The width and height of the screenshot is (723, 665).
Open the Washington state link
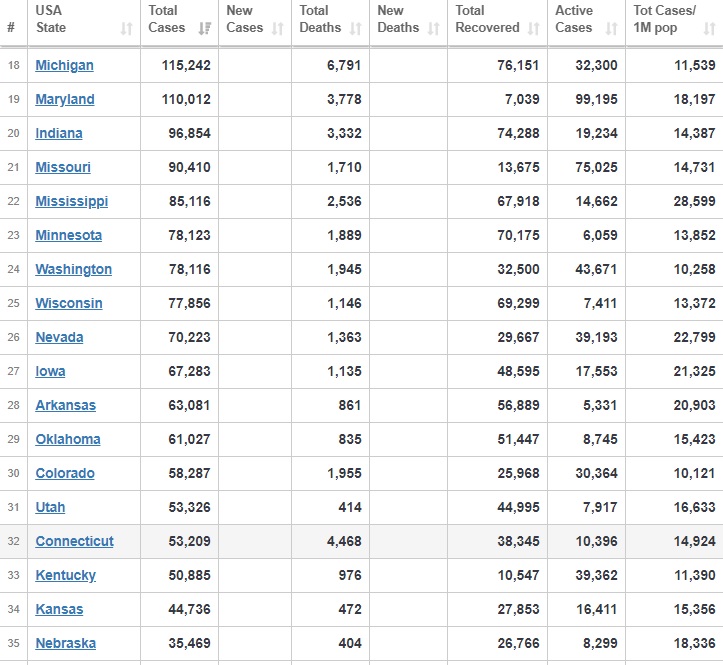tap(73, 269)
